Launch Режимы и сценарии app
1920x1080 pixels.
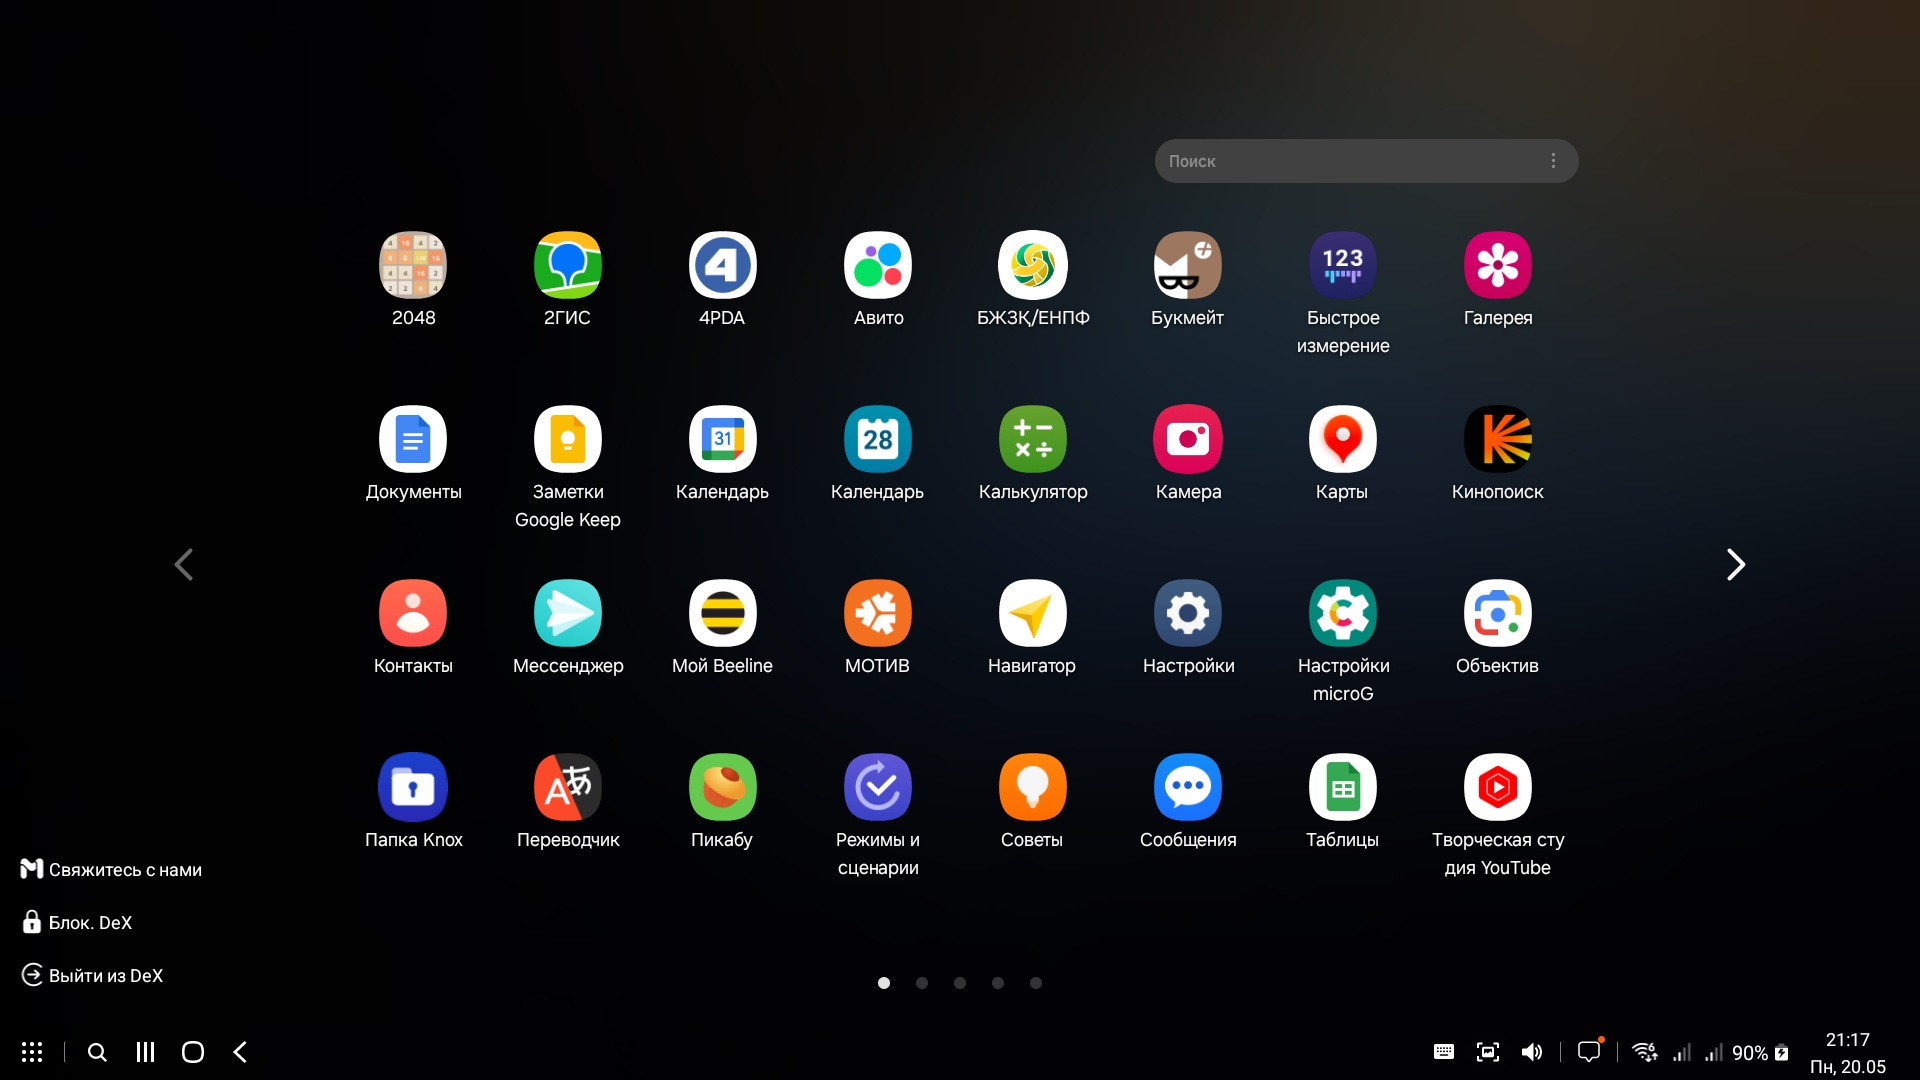(x=878, y=787)
